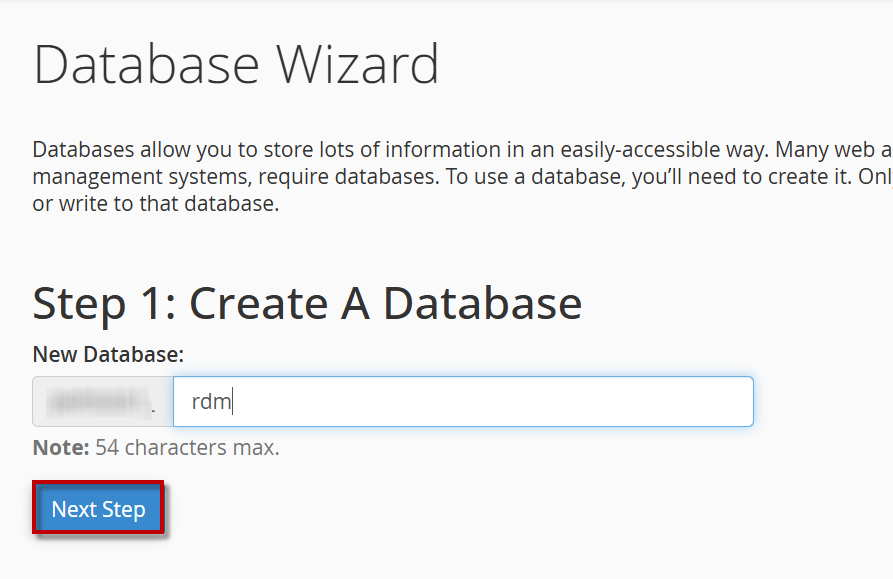Image resolution: width=893 pixels, height=579 pixels.
Task: Click the "Database Wizard" page heading
Action: coord(236,65)
